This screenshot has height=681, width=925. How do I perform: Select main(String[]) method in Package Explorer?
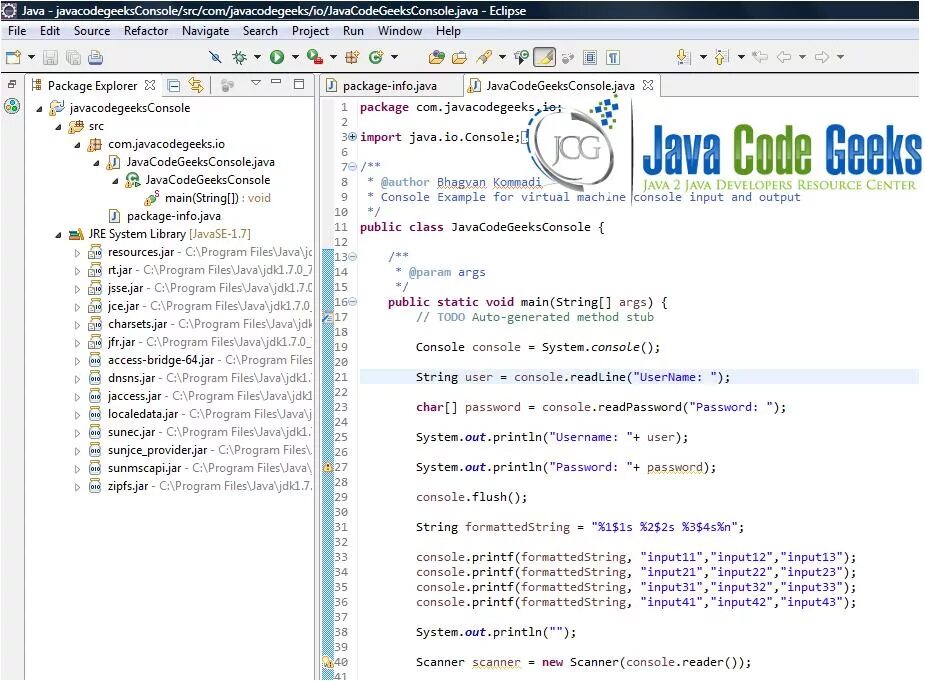(218, 198)
